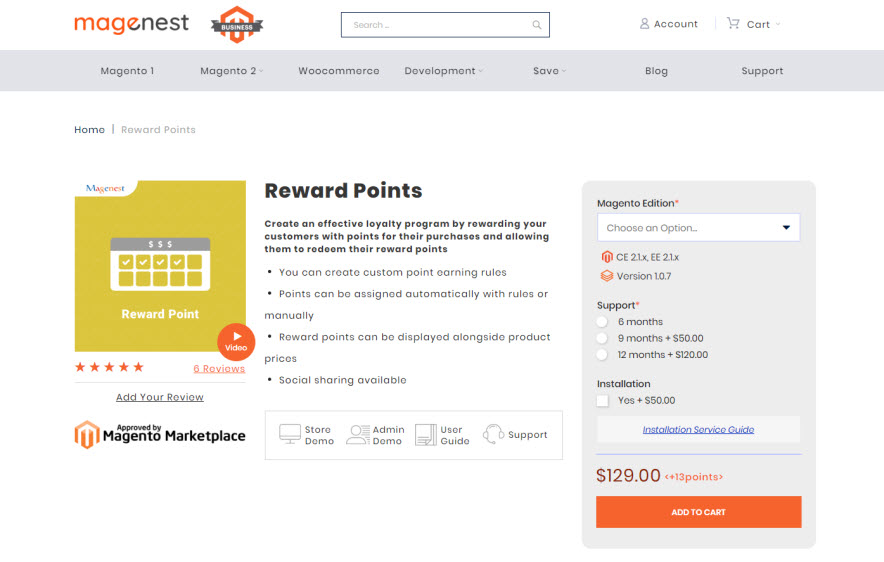884x562 pixels.
Task: Open the Store Demo monitor icon
Action: pyautogui.click(x=290, y=434)
